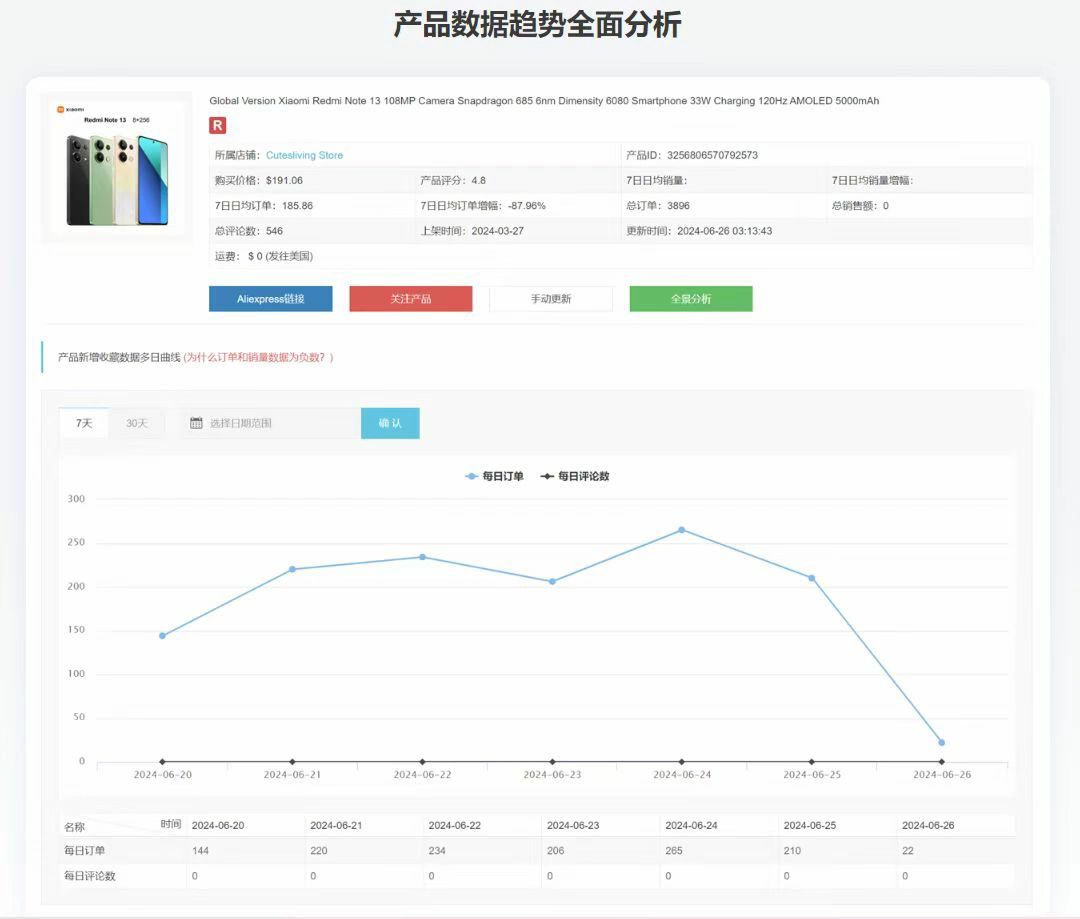Viewport: 1080px width, 919px height.
Task: Toggle the 每日评论数 legend marker
Action: 547,476
